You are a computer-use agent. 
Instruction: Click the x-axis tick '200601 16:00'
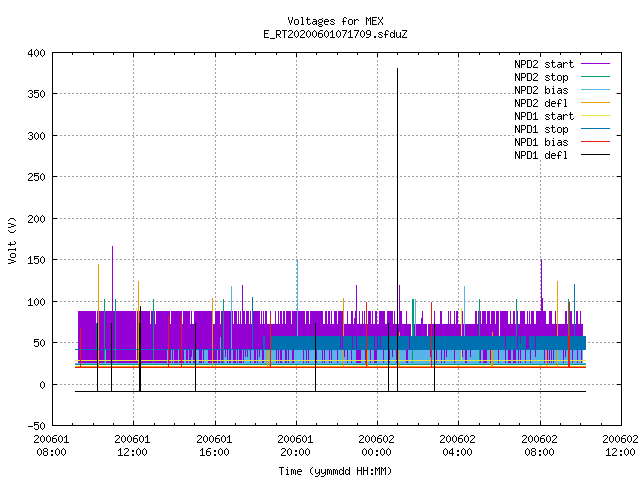(x=214, y=446)
